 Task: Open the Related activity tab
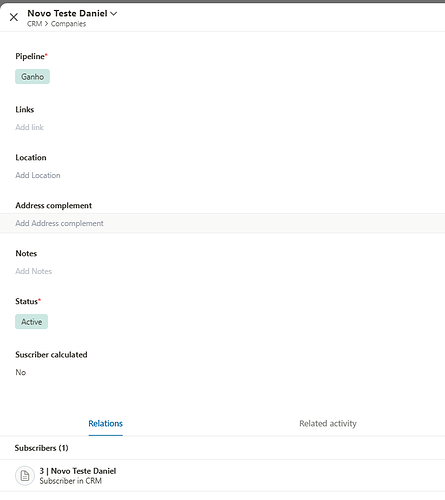328,423
